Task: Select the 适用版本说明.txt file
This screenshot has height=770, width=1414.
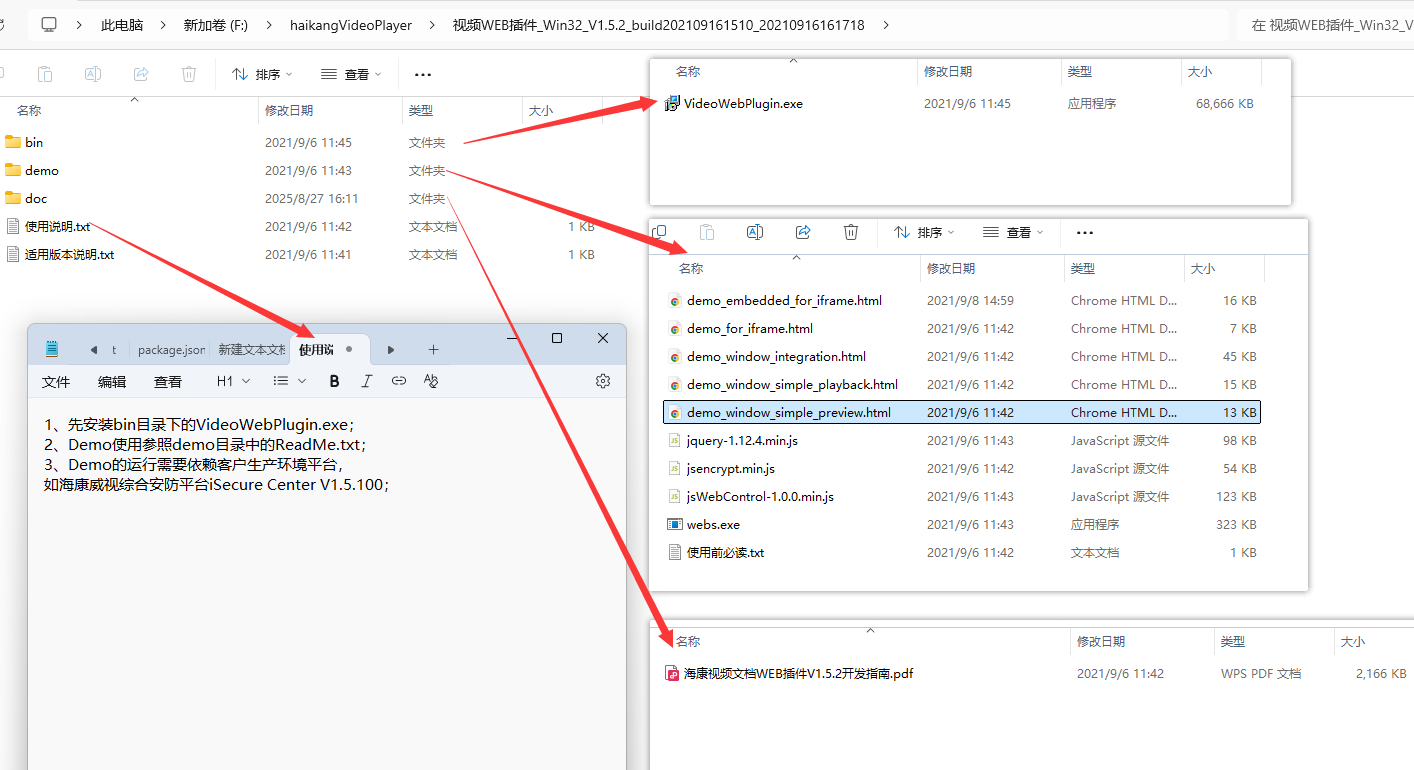Action: point(60,254)
